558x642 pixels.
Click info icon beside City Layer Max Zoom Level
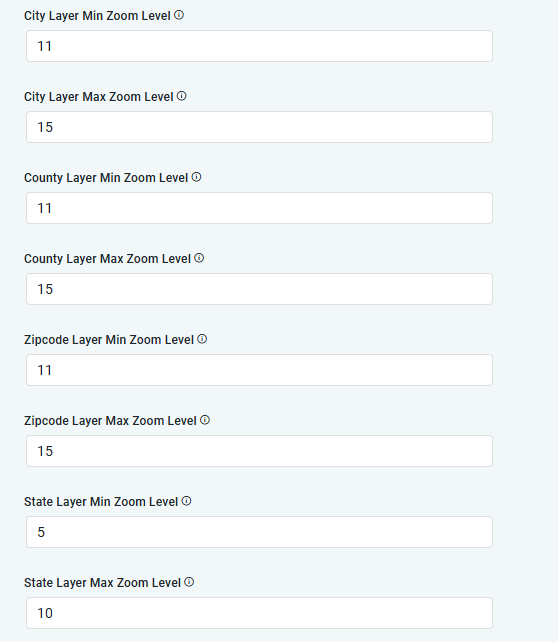tap(182, 96)
